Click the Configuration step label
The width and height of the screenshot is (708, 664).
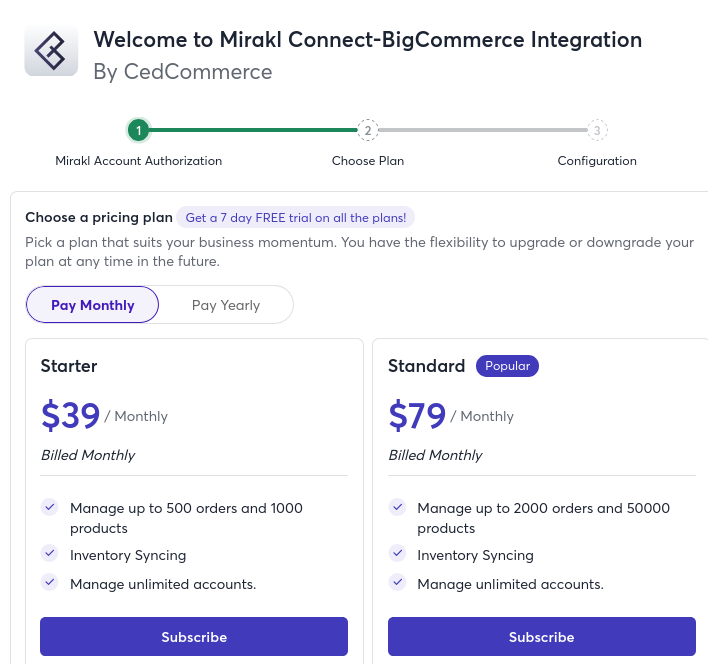(597, 161)
